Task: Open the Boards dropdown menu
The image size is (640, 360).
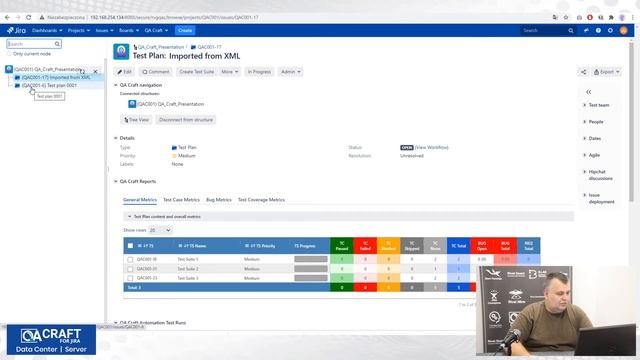Action: coord(129,31)
